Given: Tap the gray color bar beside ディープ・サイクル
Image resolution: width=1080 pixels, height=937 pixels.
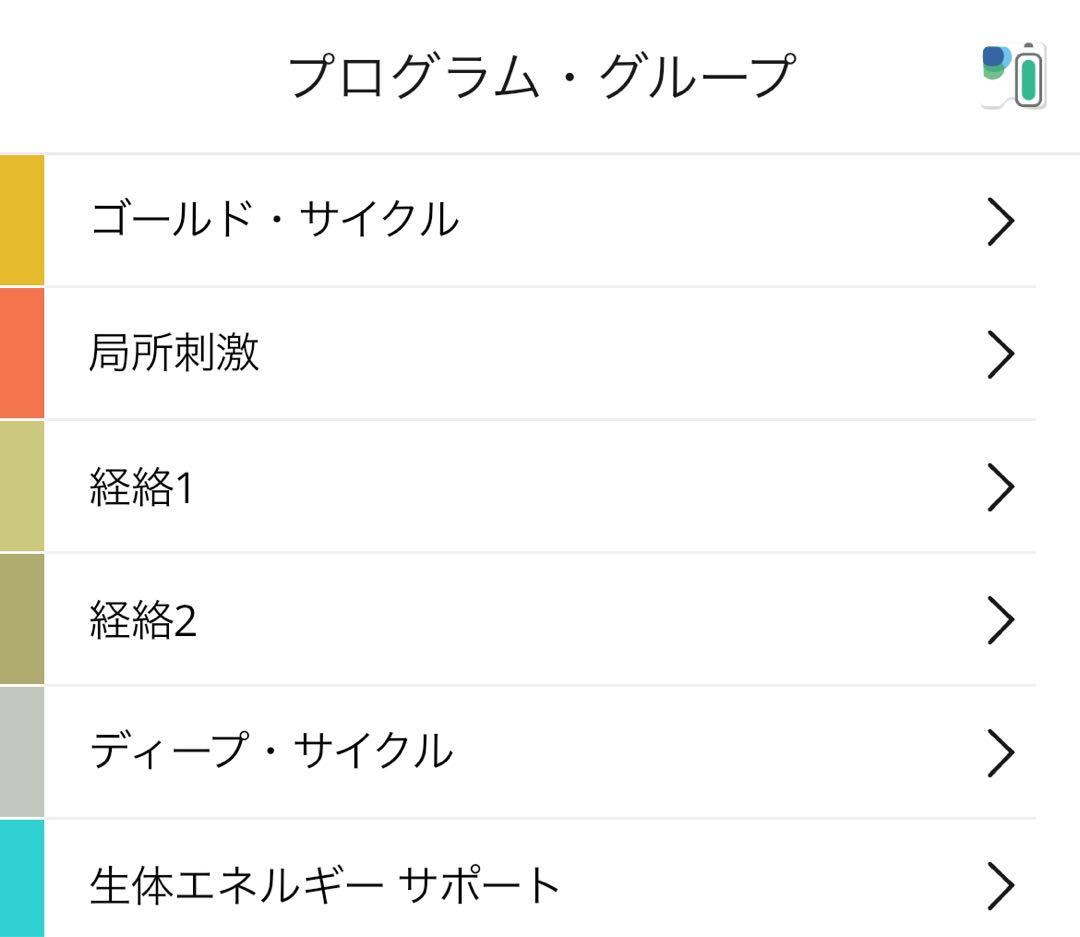Looking at the screenshot, I should (21, 752).
